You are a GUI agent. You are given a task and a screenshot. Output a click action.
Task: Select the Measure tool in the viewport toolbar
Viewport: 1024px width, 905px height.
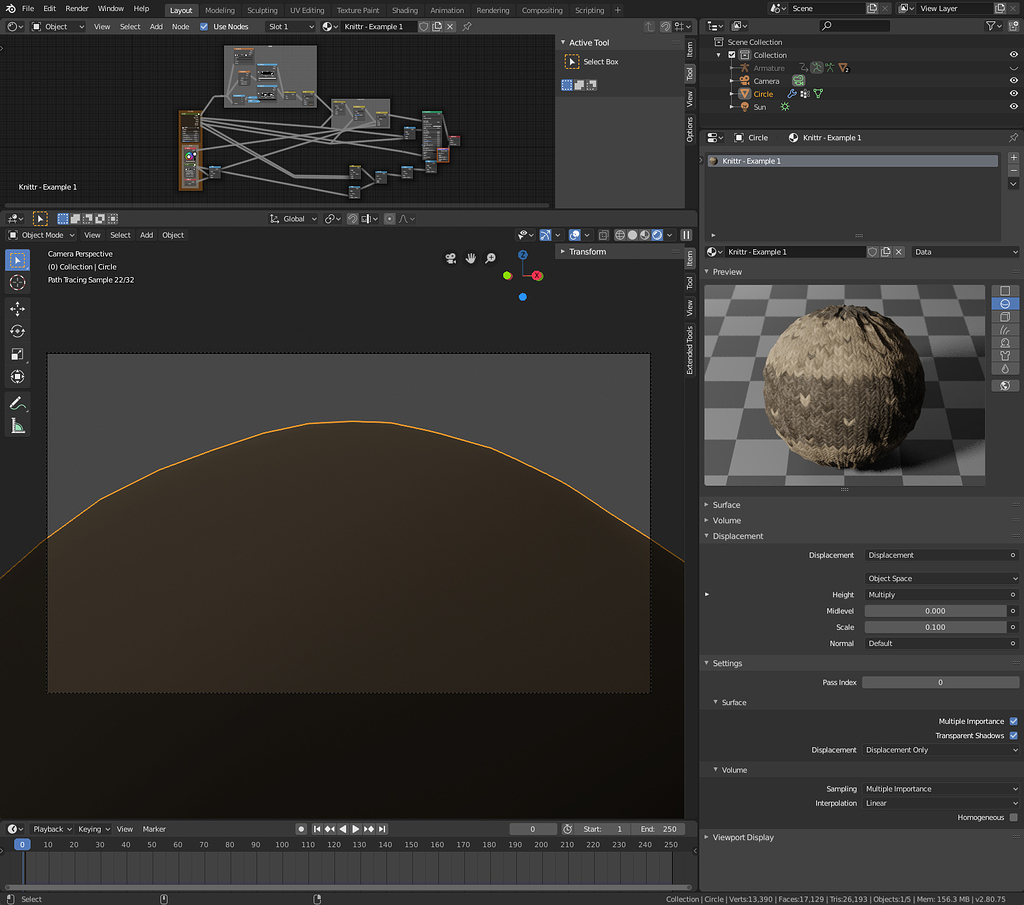point(17,426)
